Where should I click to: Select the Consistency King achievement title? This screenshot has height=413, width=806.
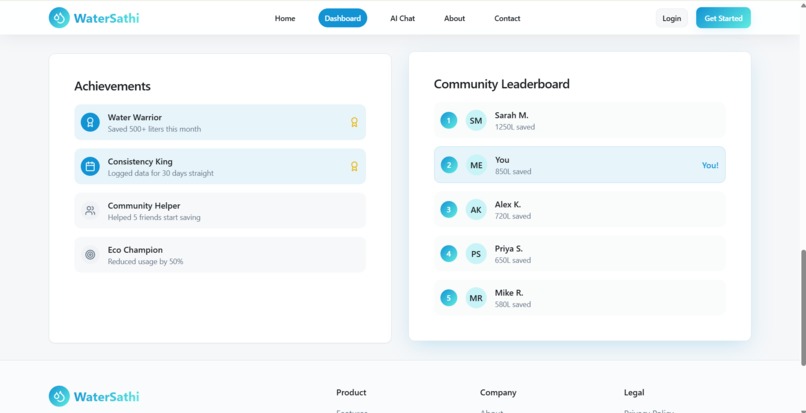coord(140,161)
